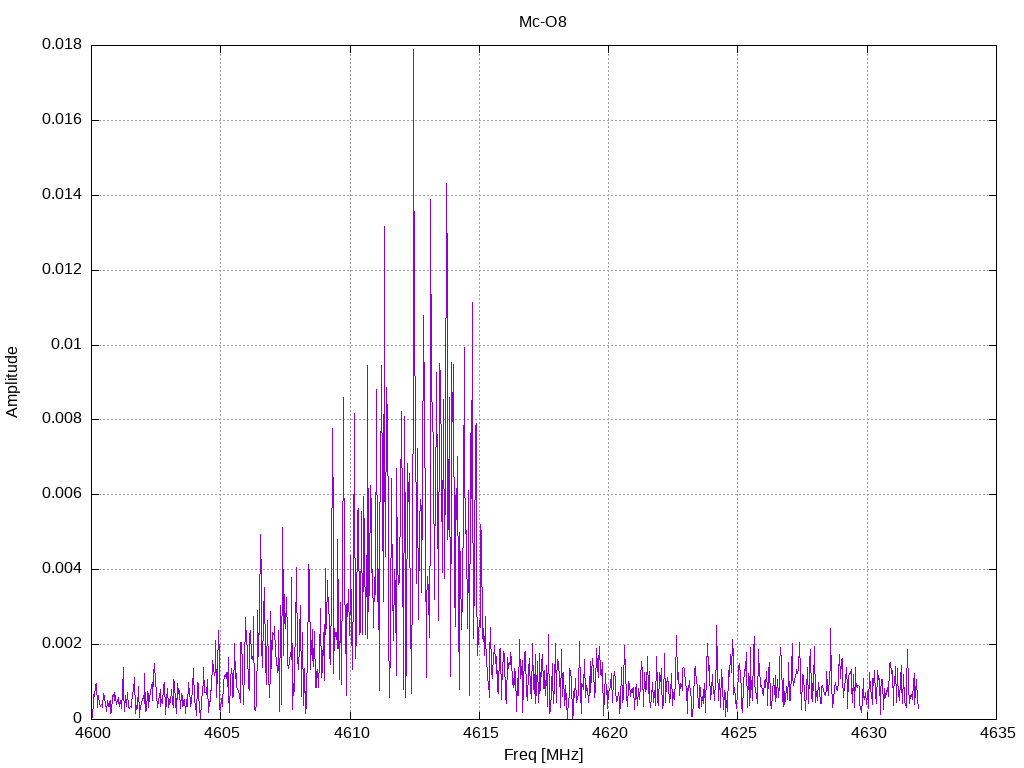This screenshot has height=768, width=1024.
Task: Click the 0.018 y-axis tick label
Action: pos(61,45)
